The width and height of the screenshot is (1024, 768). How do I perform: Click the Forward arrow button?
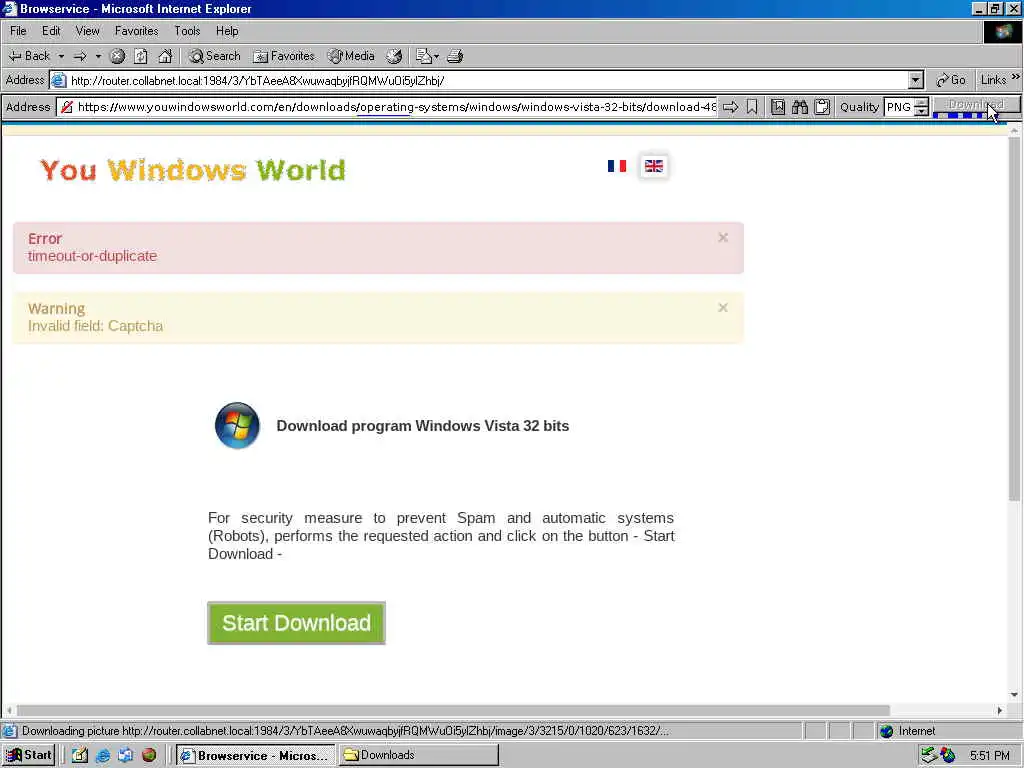(x=80, y=56)
